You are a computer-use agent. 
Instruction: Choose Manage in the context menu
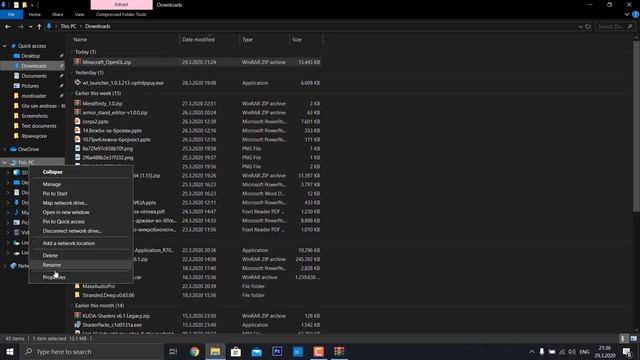coord(81,184)
